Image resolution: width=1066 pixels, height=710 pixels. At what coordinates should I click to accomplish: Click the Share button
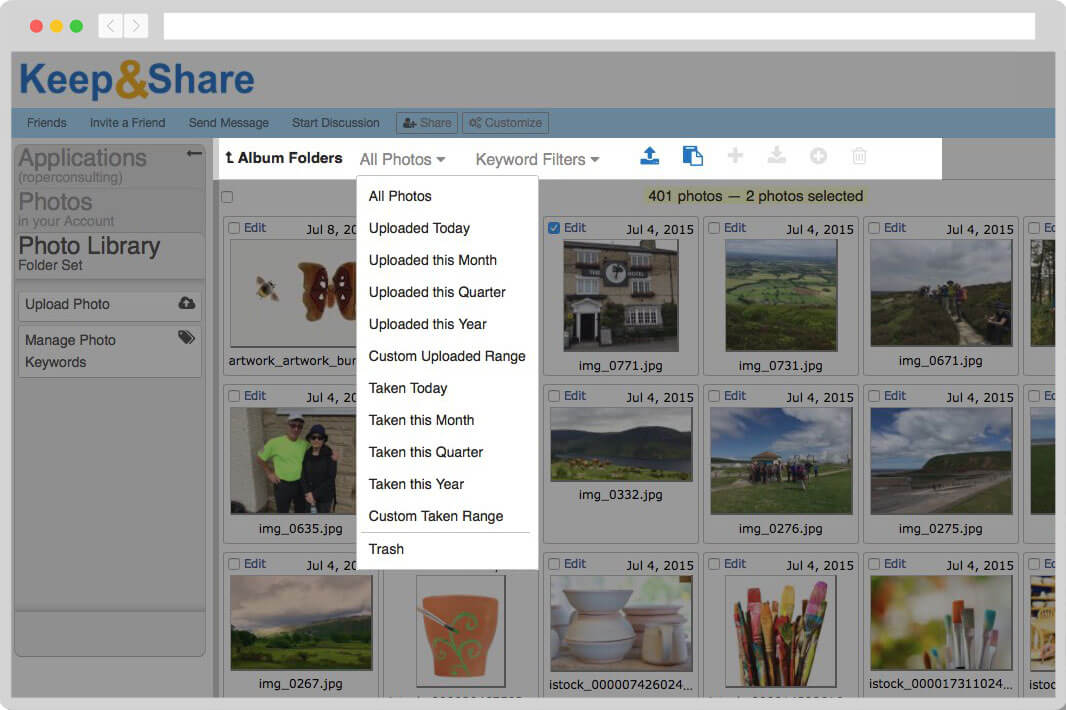427,123
